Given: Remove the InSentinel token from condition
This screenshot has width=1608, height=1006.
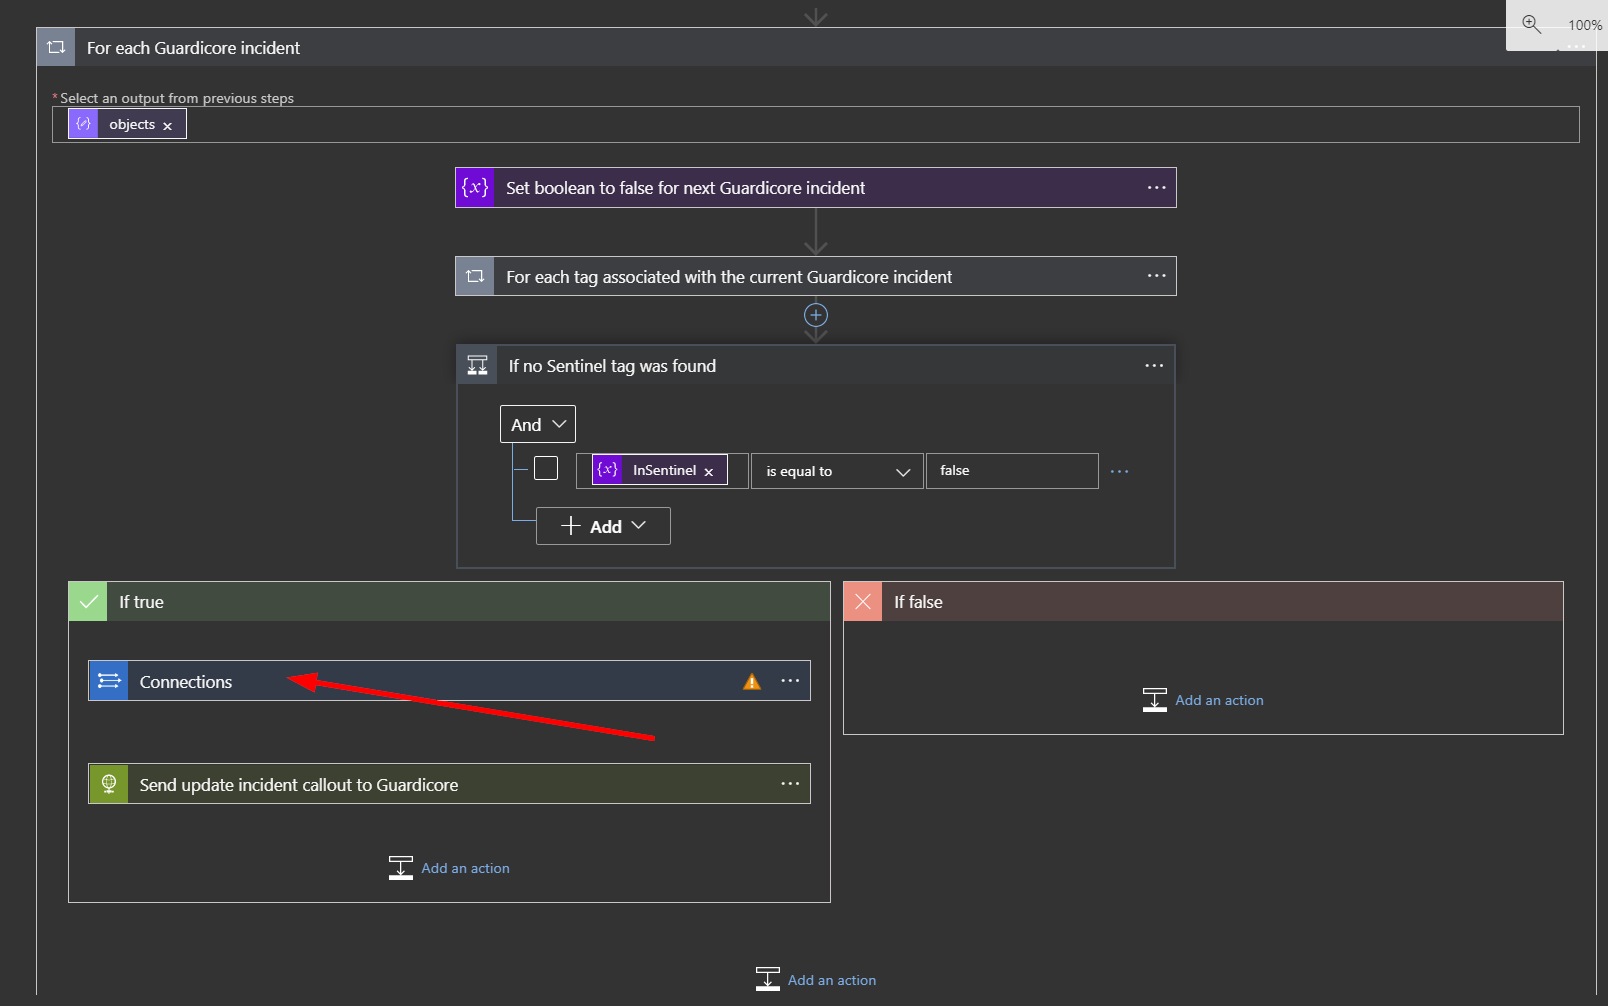Looking at the screenshot, I should coord(708,472).
